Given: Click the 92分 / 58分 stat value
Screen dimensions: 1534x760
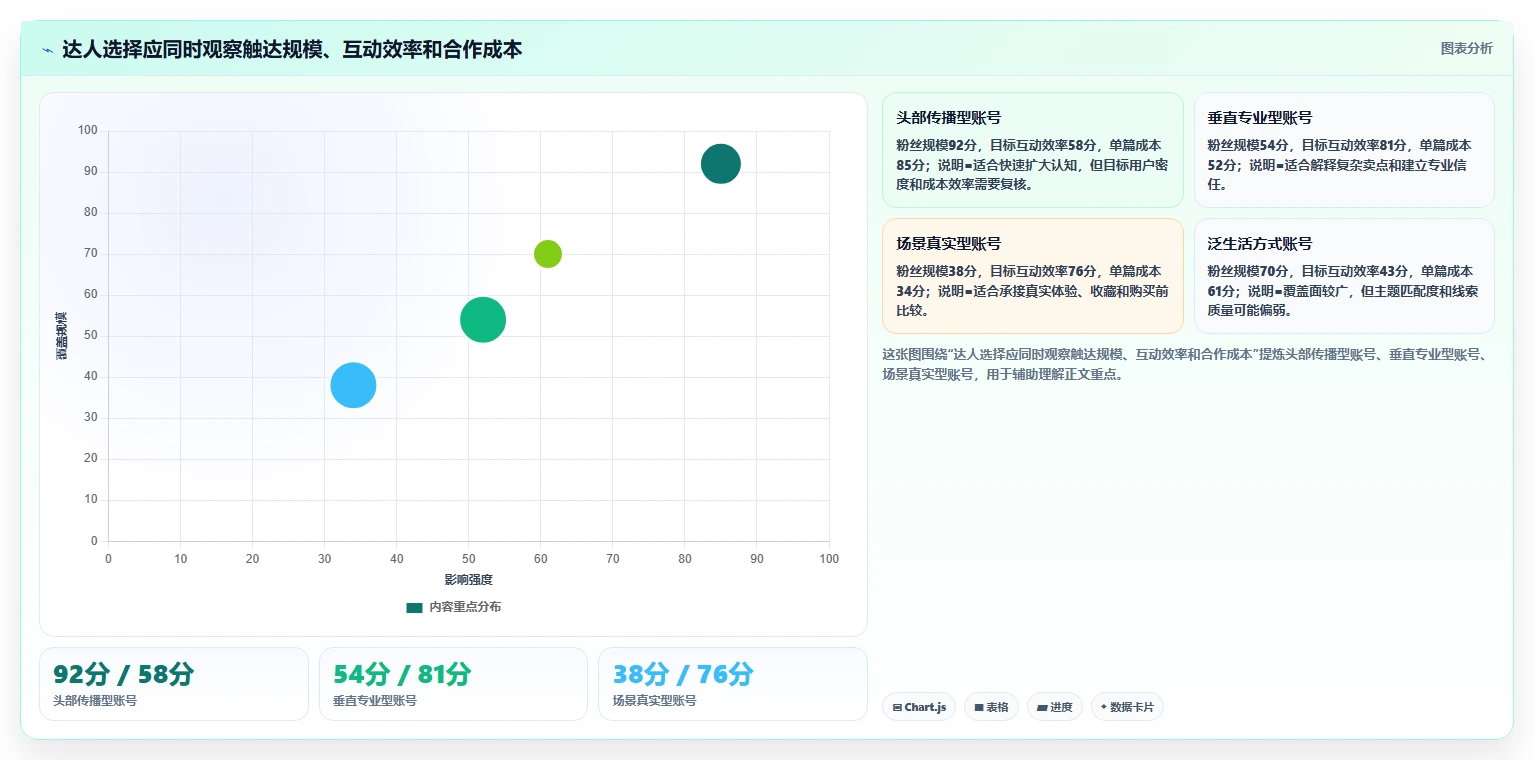Looking at the screenshot, I should pos(123,674).
